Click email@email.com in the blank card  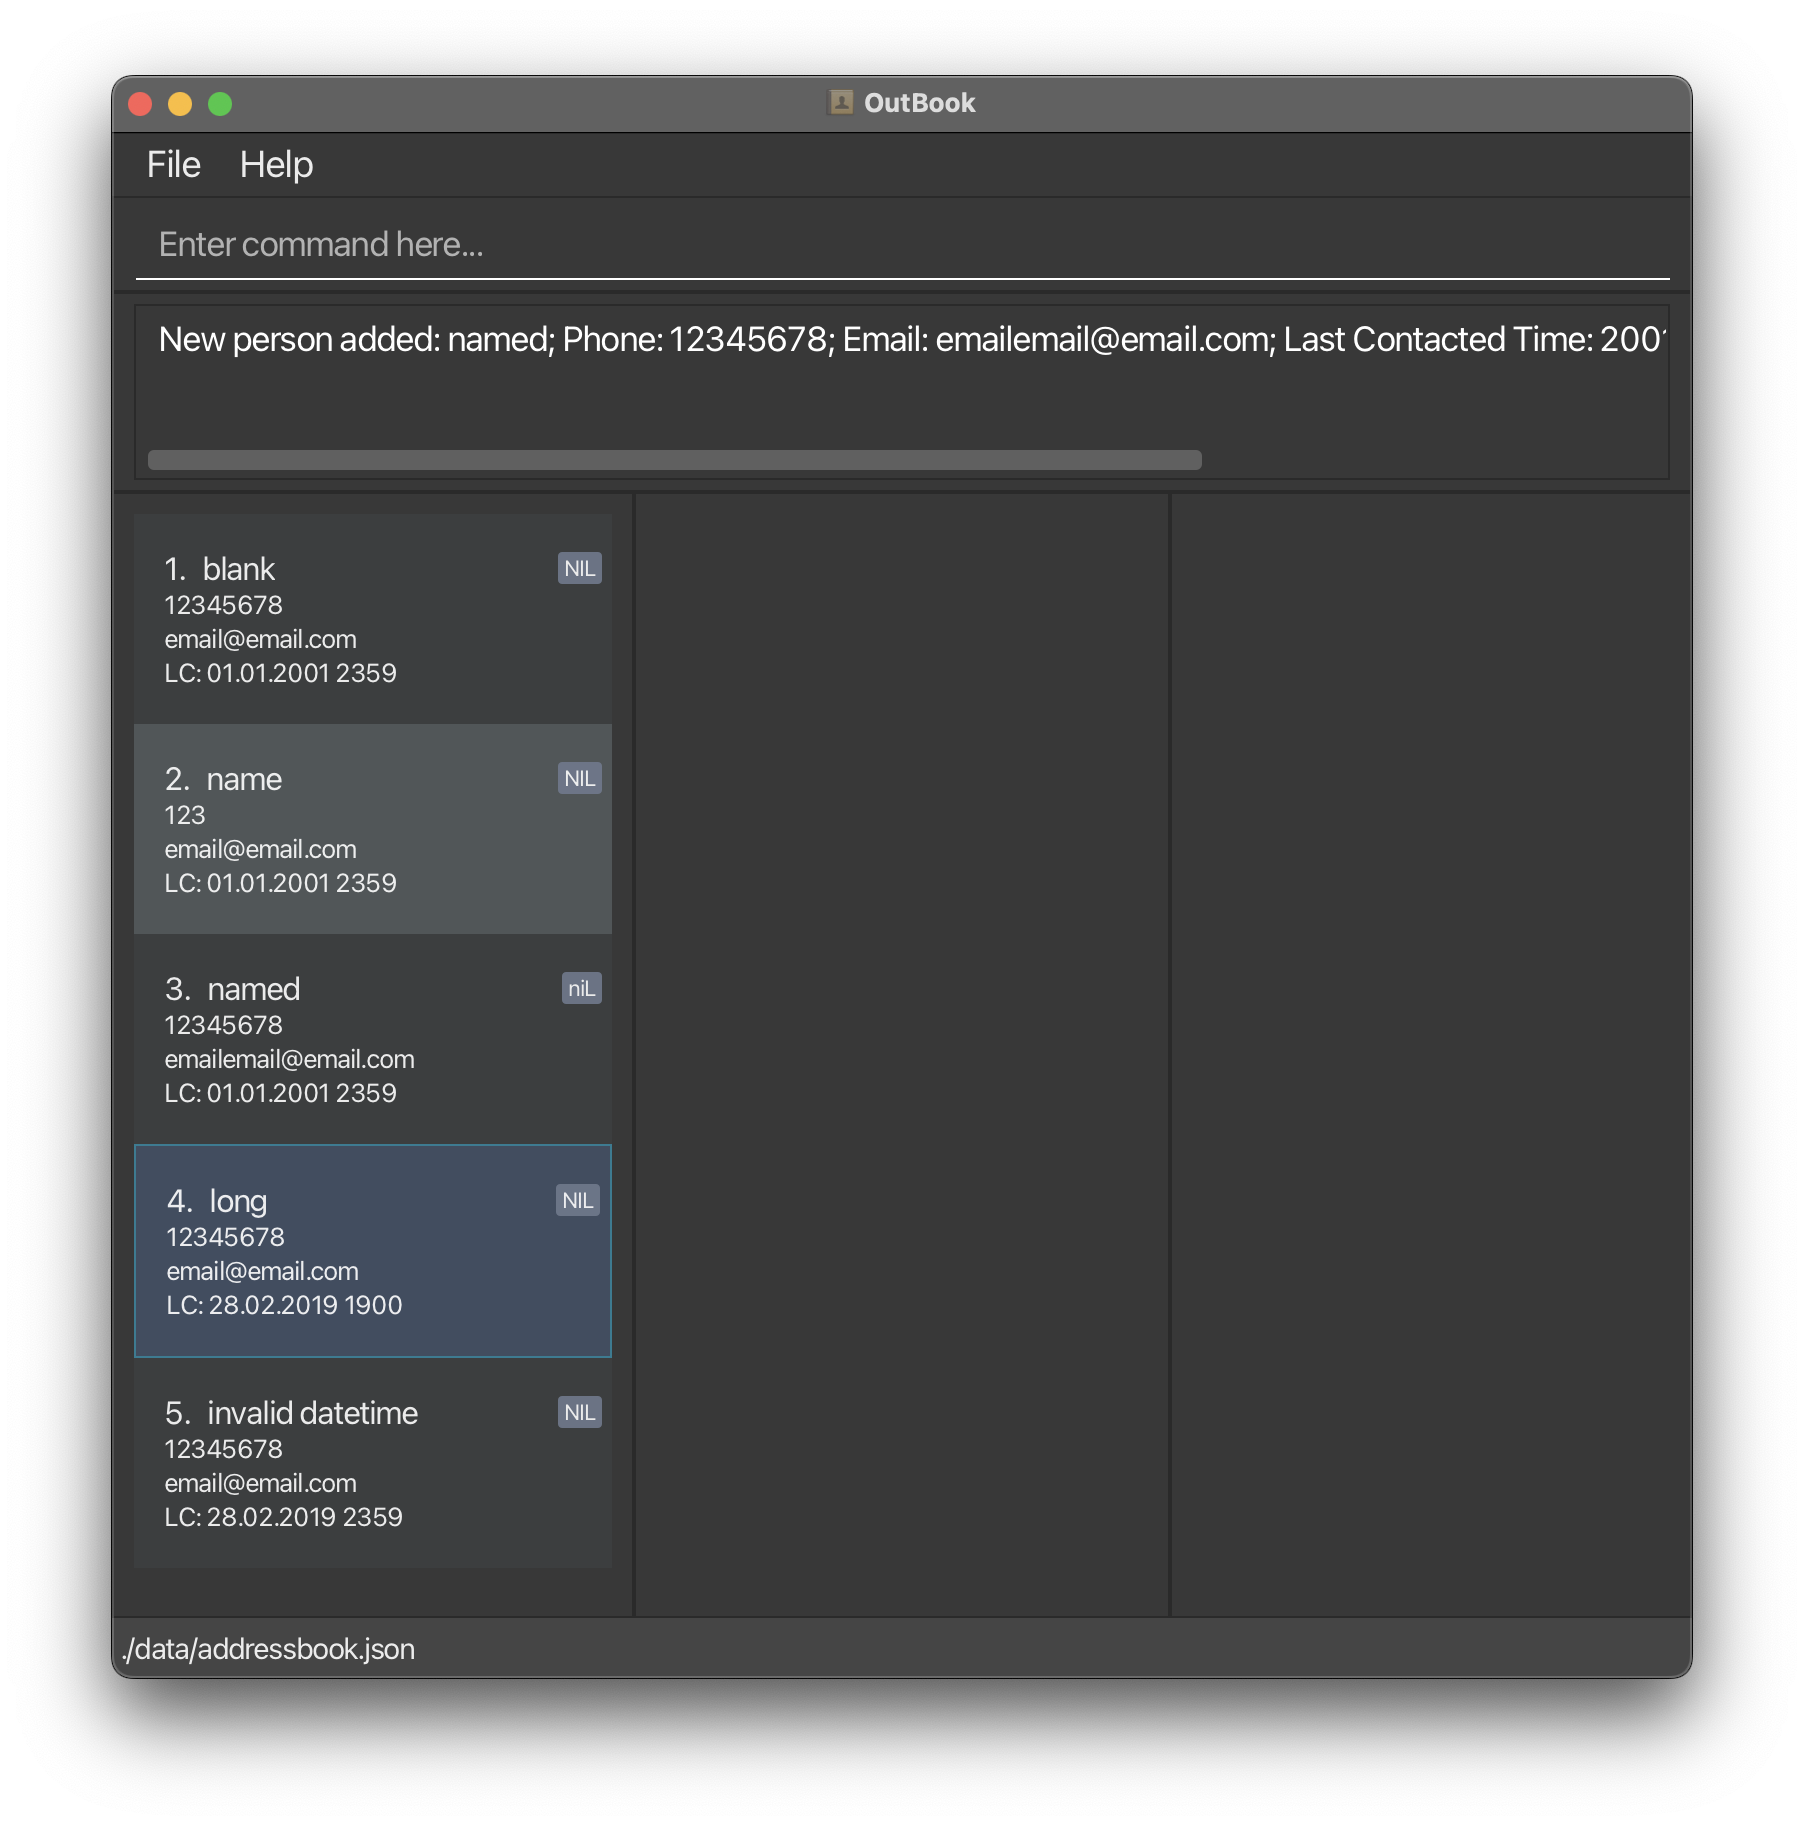point(260,639)
